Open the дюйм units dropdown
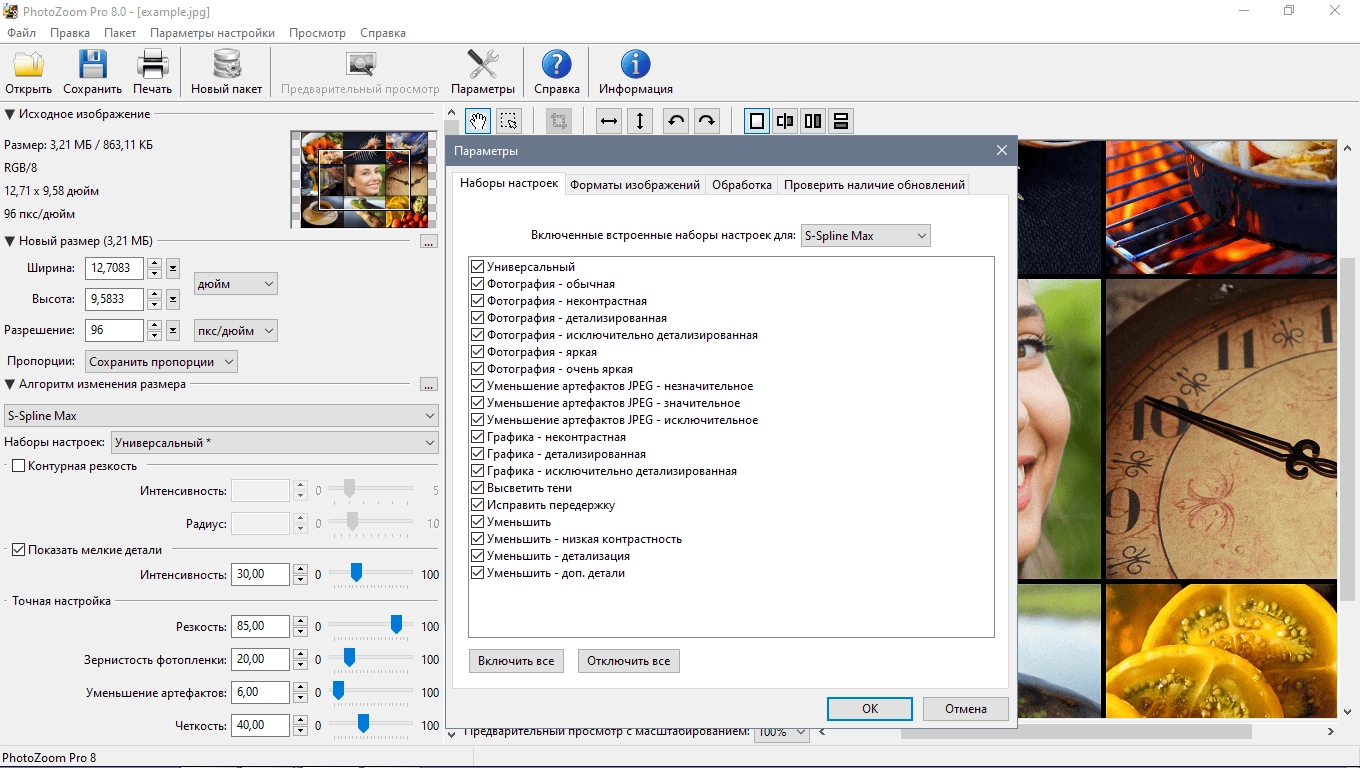 tap(235, 284)
